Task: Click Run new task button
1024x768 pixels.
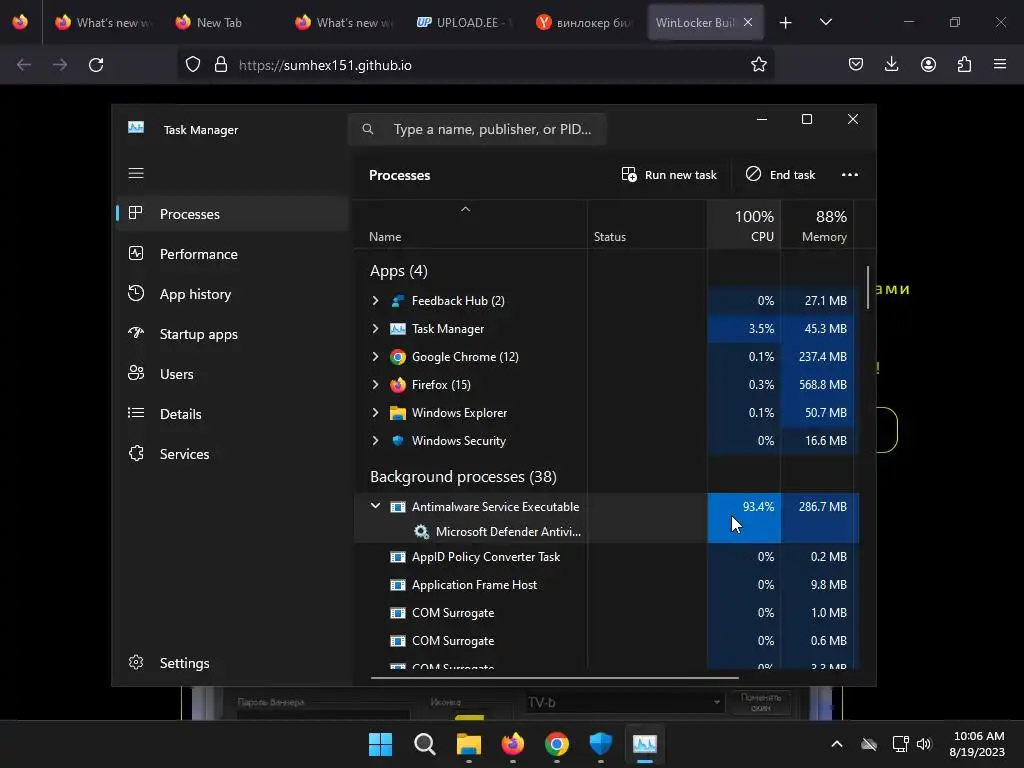Action: pyautogui.click(x=669, y=174)
